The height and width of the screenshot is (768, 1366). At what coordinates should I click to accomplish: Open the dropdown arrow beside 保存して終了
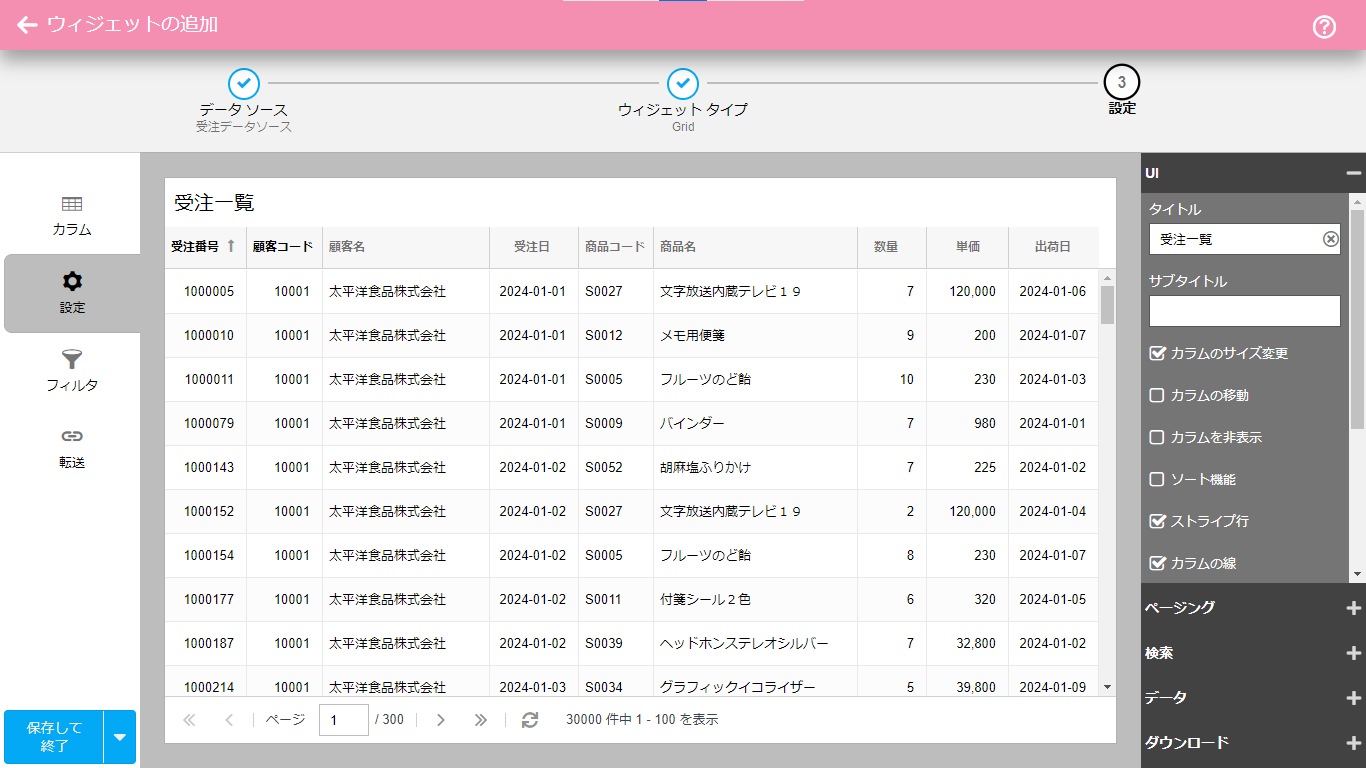[x=120, y=737]
